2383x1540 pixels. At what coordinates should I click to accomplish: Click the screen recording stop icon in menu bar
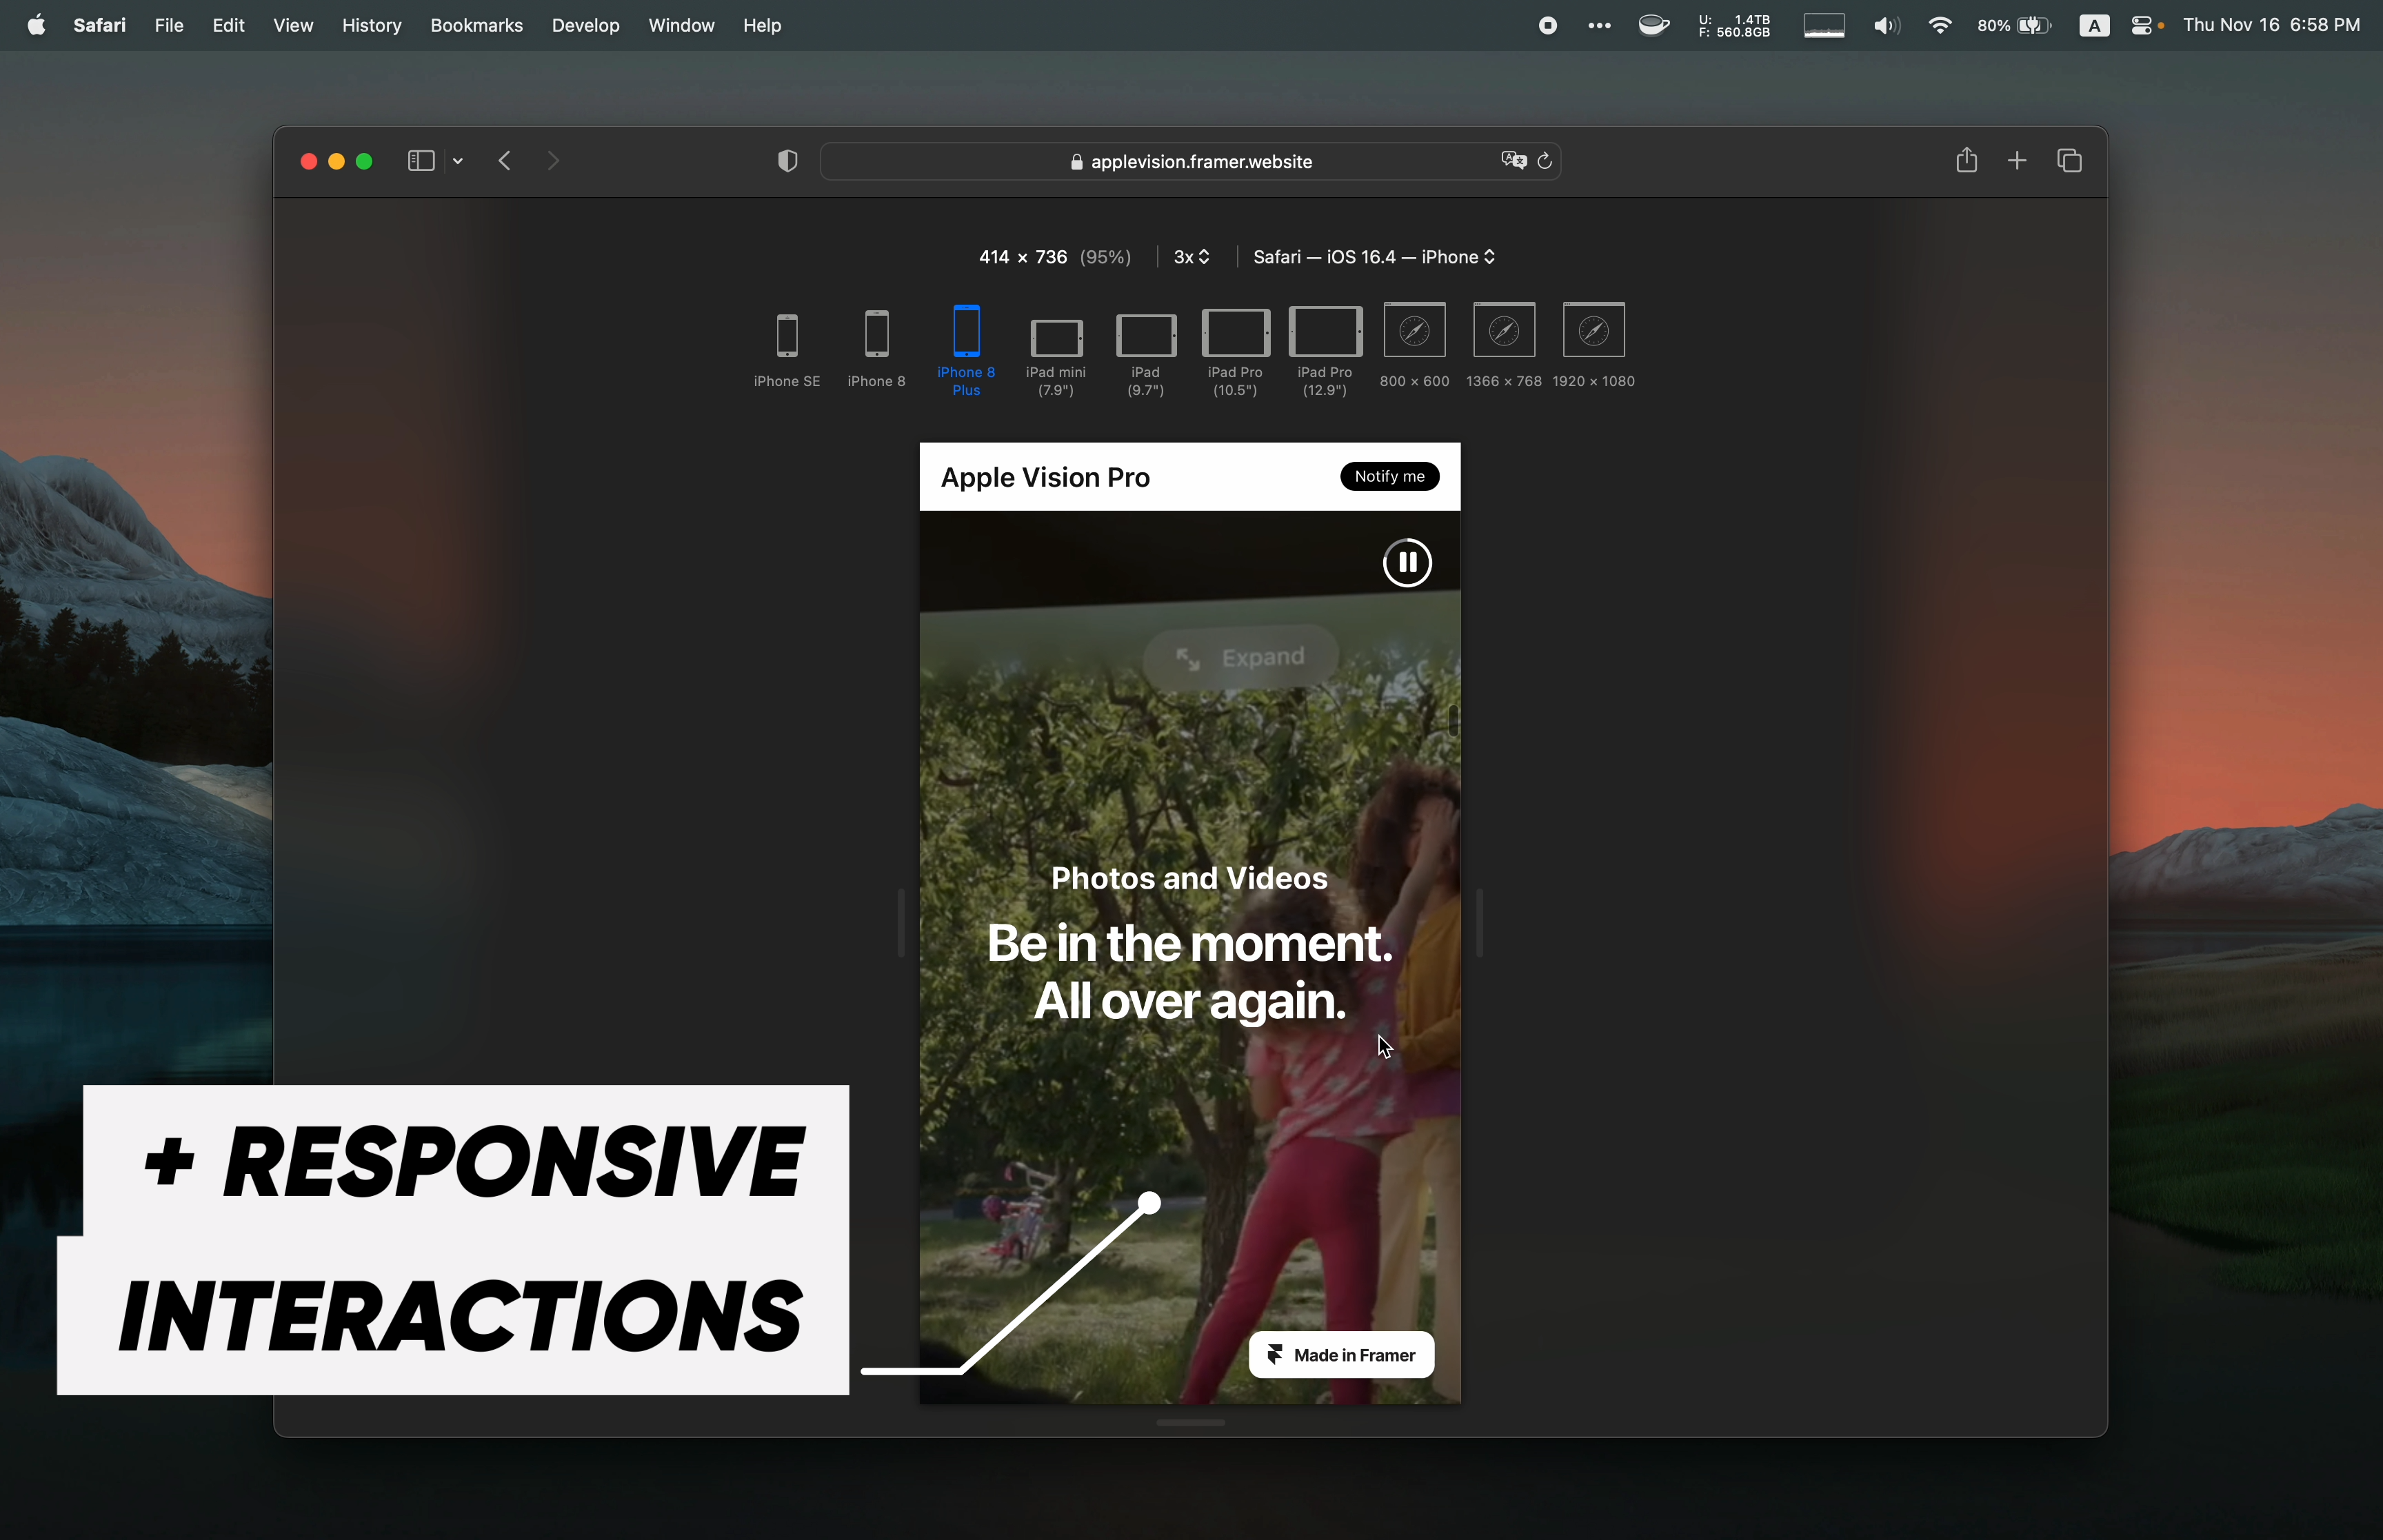tap(1548, 26)
